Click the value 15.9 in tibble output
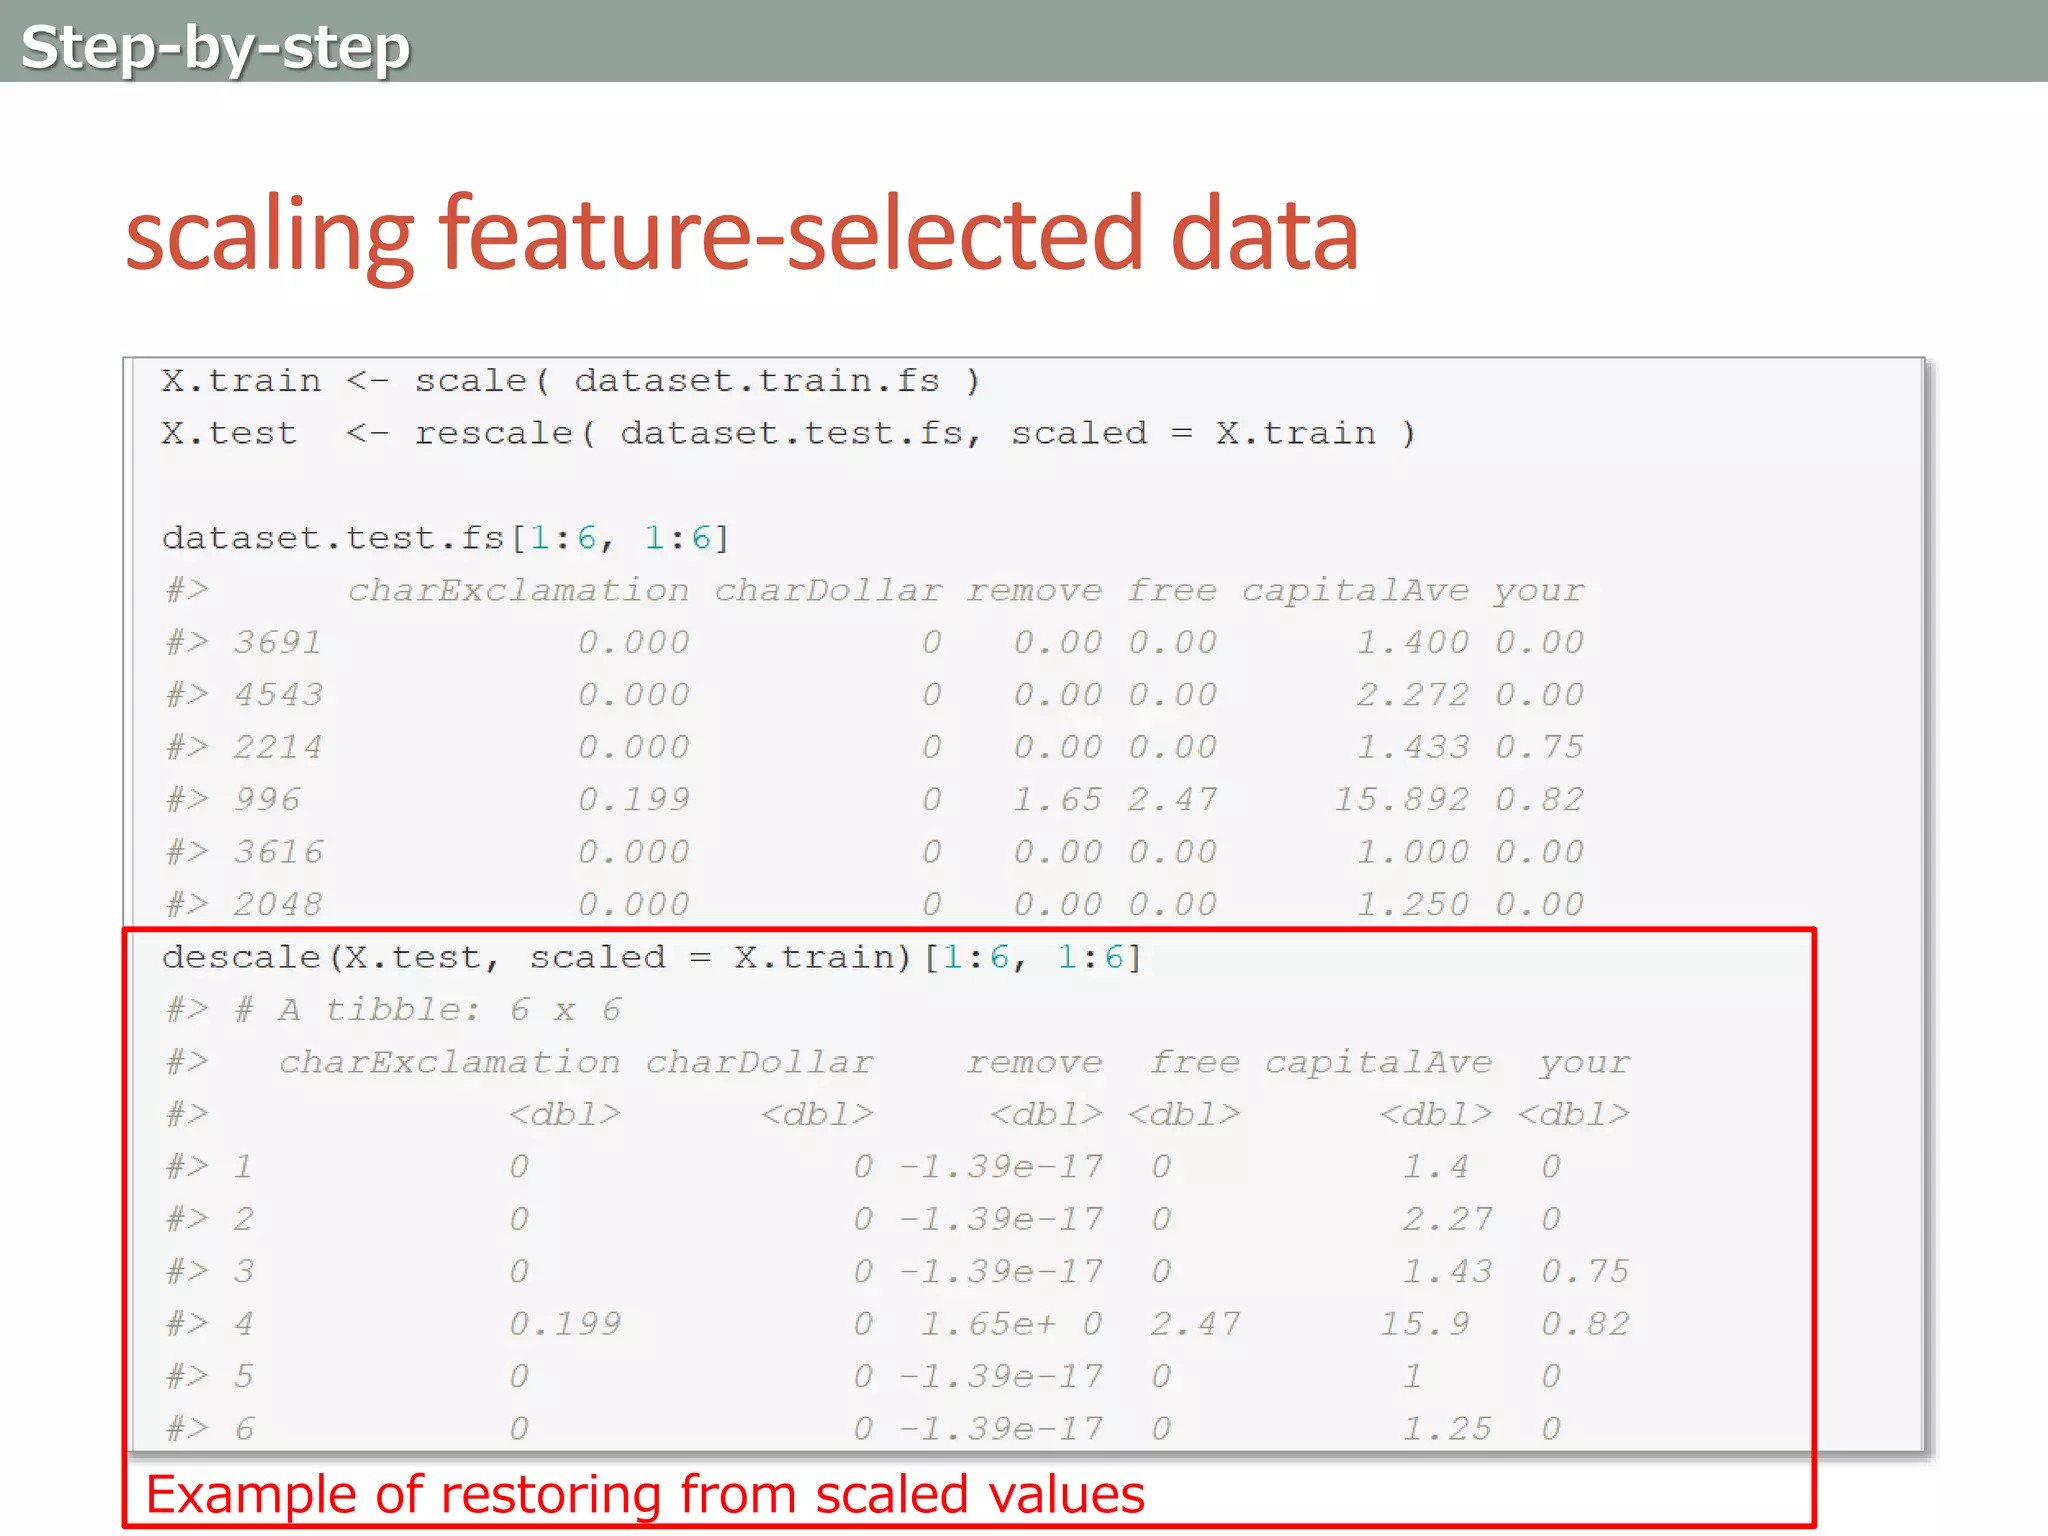The height and width of the screenshot is (1536, 2048). tap(1425, 1324)
